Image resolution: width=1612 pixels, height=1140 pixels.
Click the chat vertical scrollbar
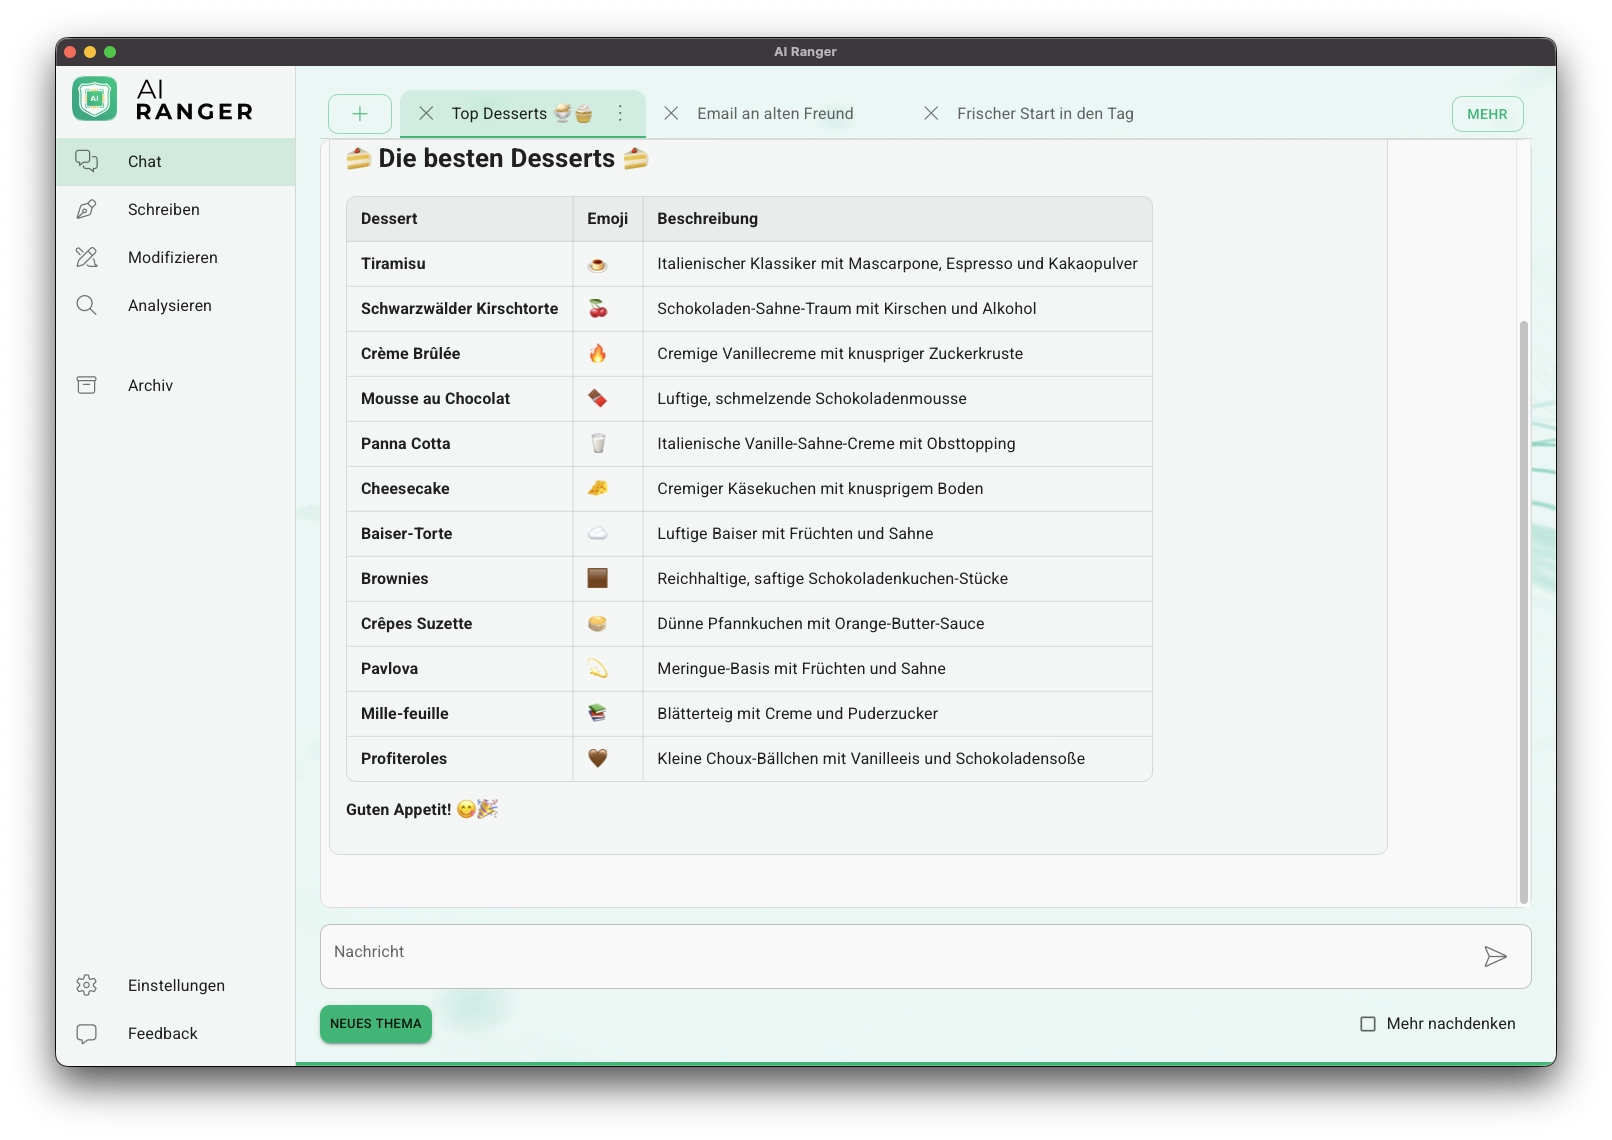1523,610
